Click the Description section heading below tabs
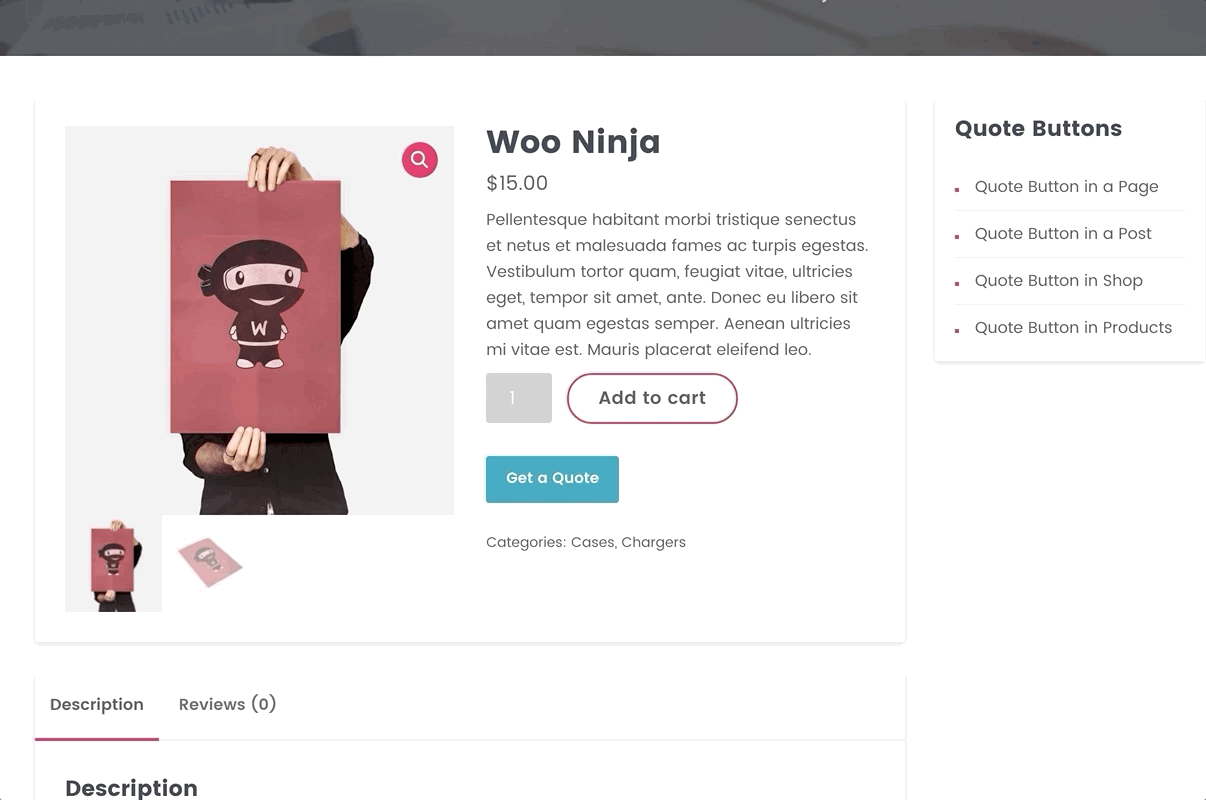This screenshot has height=800, width=1206. point(131,788)
